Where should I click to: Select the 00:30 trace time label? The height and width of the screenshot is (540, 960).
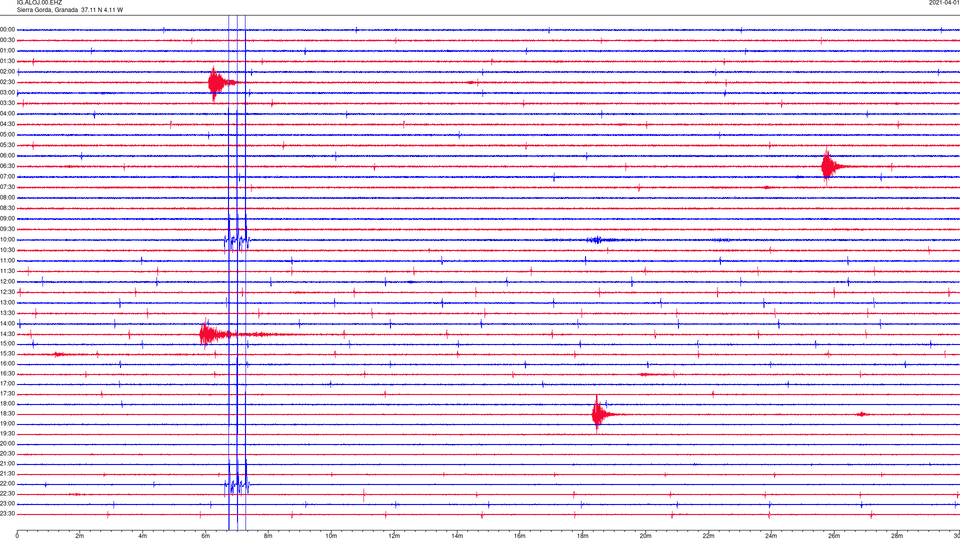pos(8,40)
